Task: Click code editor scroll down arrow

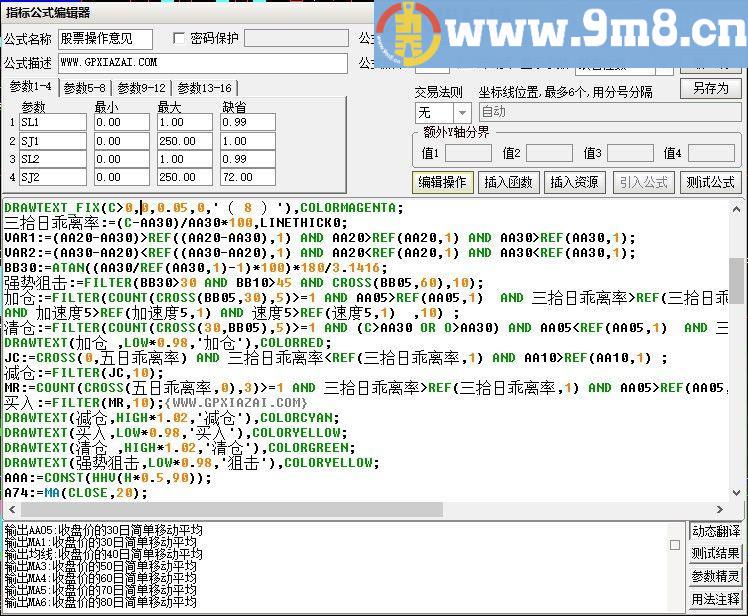Action: [x=736, y=492]
